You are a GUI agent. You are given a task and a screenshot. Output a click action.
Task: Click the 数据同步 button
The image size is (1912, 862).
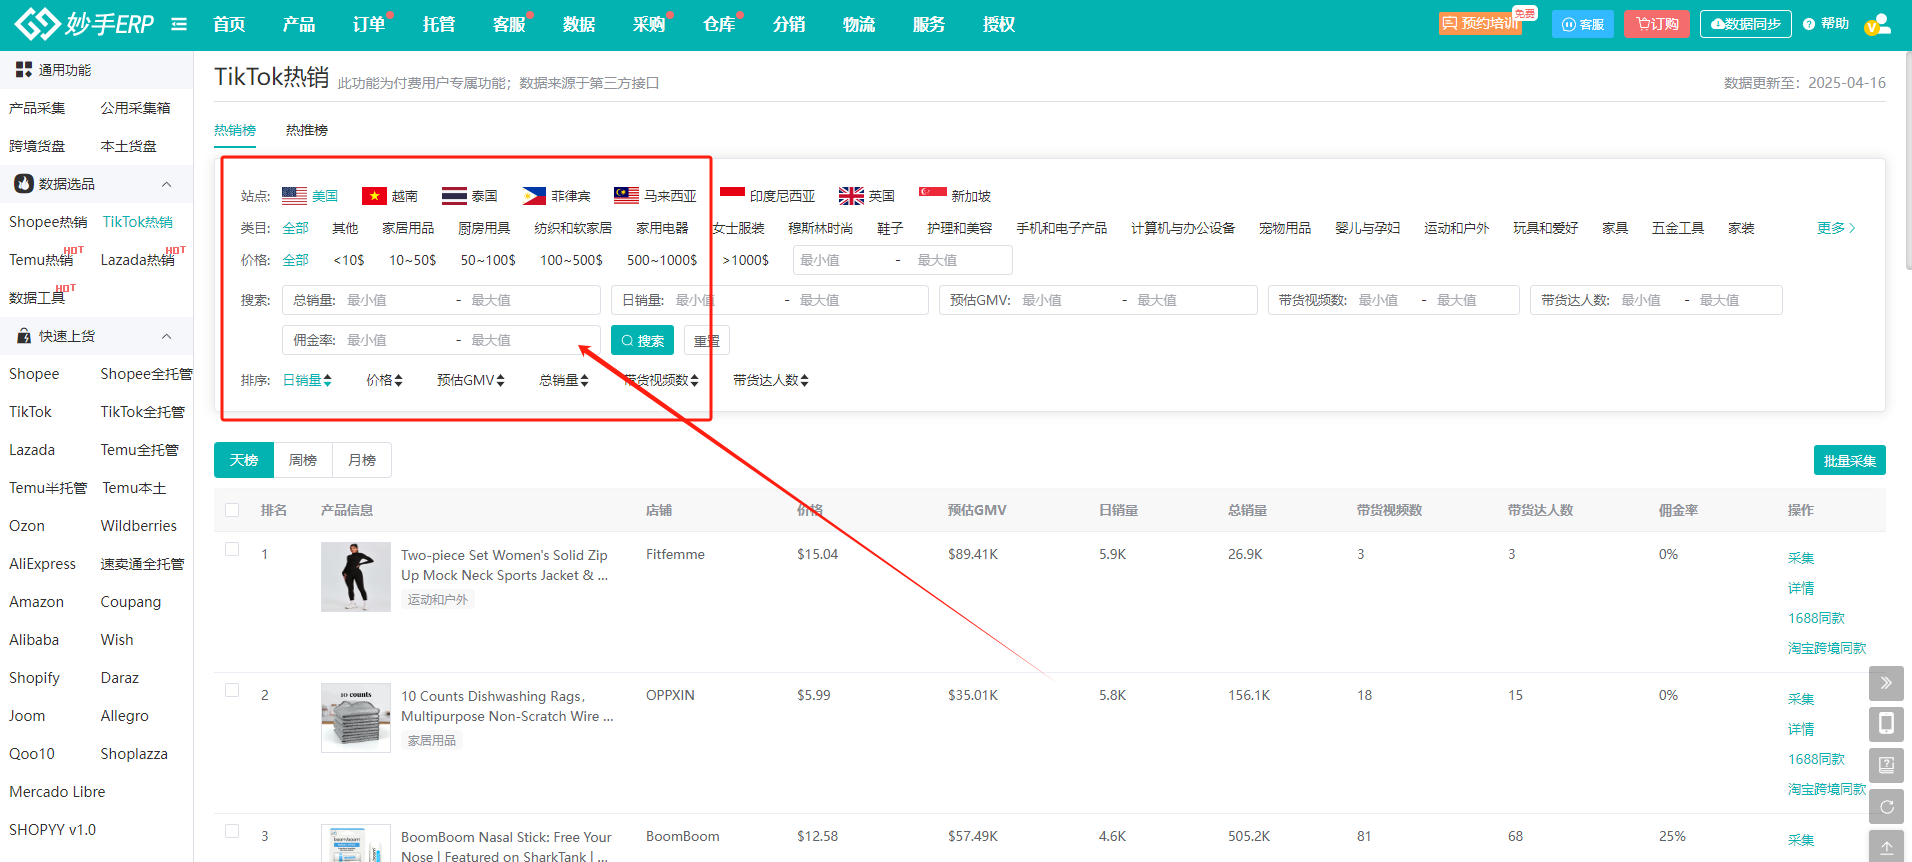tap(1746, 24)
